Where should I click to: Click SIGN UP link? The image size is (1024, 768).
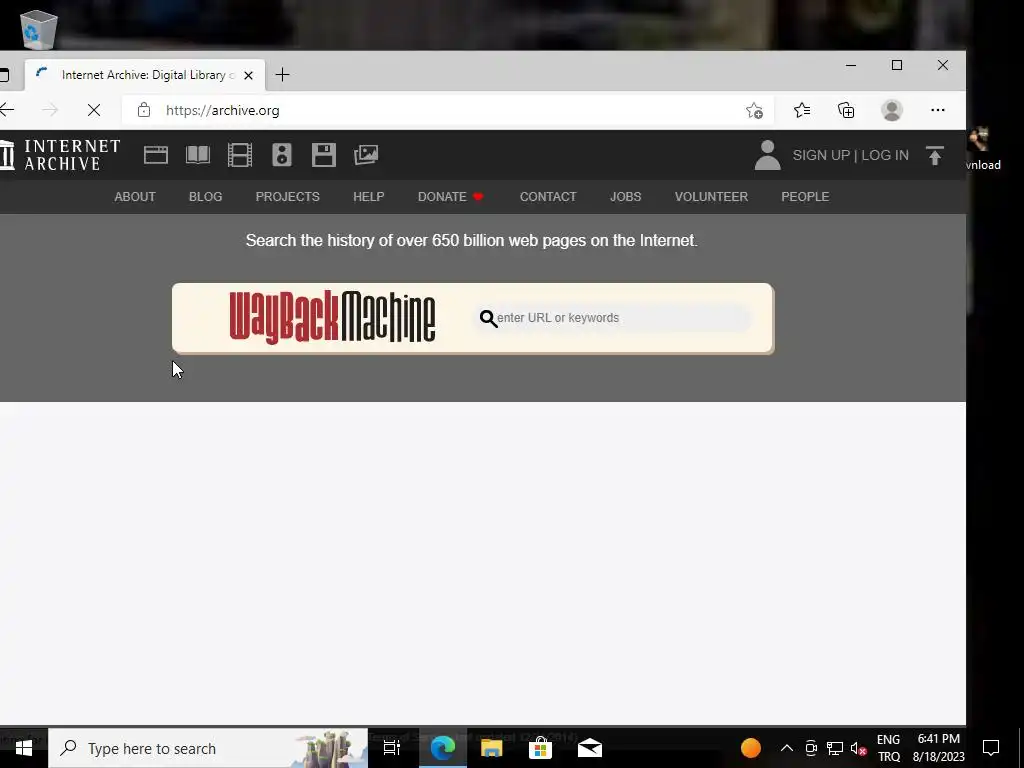pyautogui.click(x=821, y=155)
